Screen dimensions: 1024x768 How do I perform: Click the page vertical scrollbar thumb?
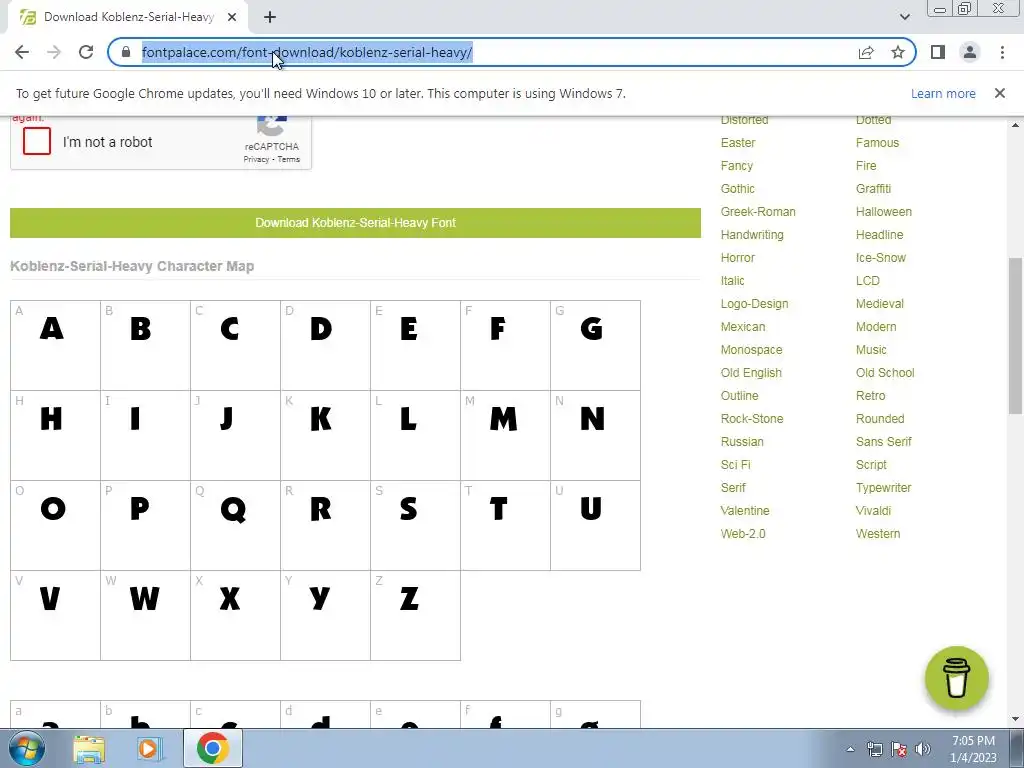1015,336
